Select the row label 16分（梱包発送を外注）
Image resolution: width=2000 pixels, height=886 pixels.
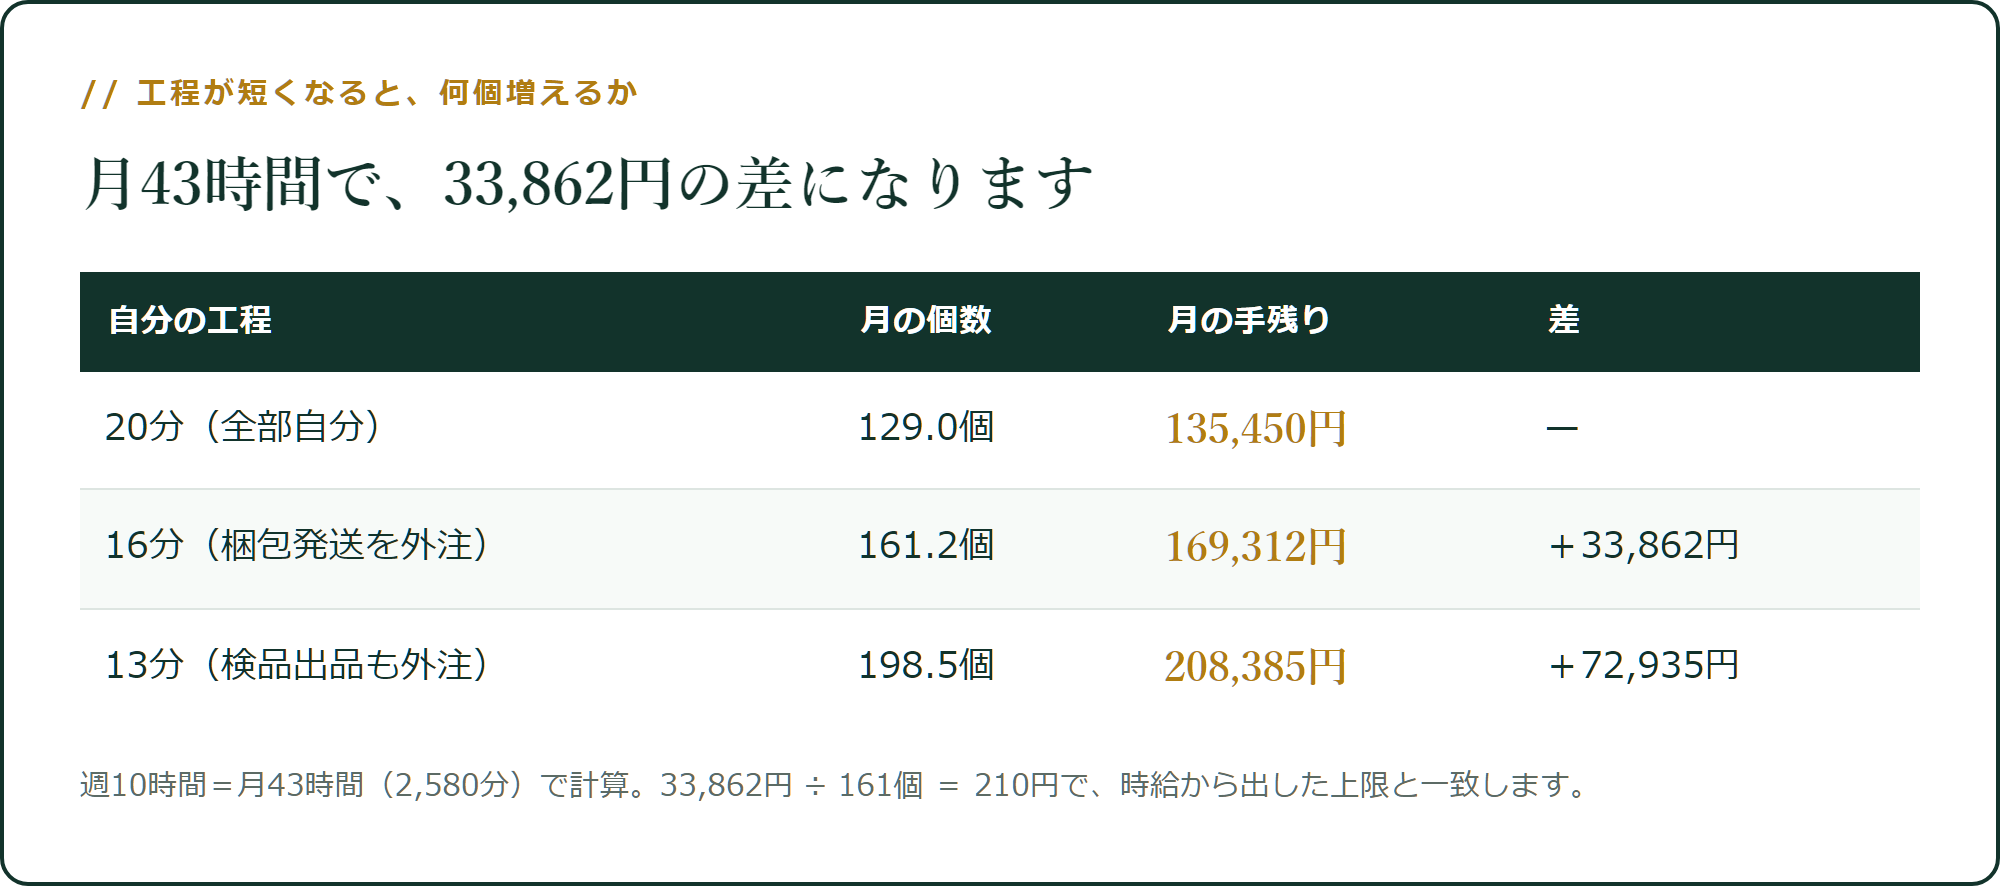click(297, 545)
